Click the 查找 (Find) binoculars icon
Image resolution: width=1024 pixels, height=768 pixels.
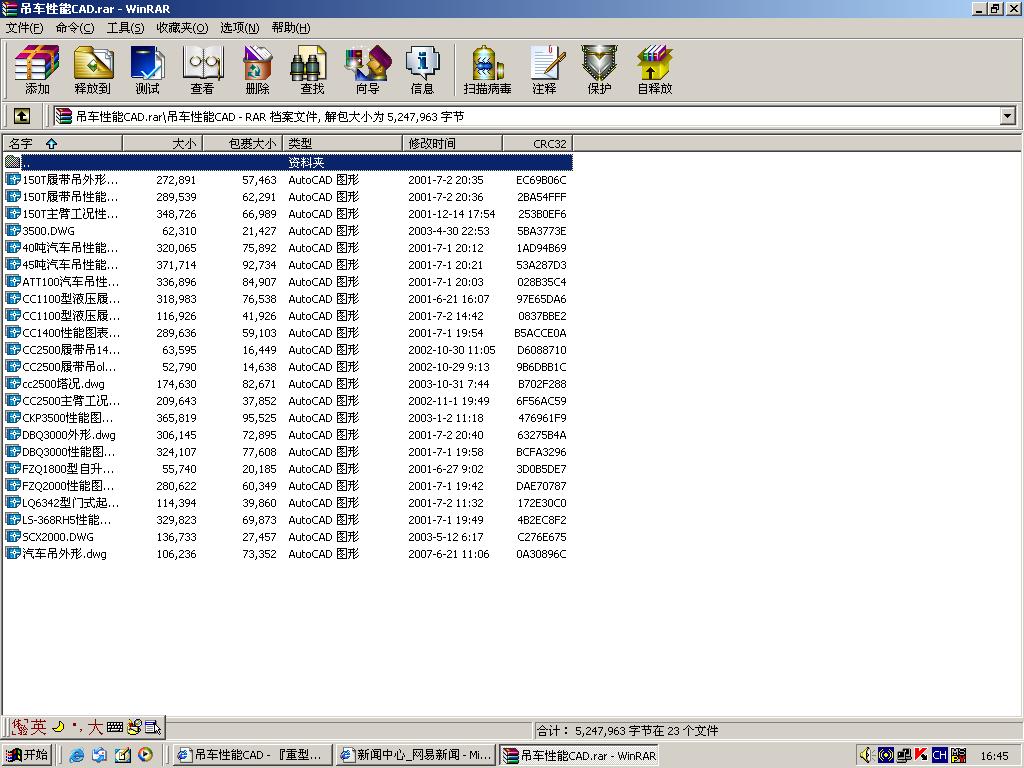coord(312,69)
